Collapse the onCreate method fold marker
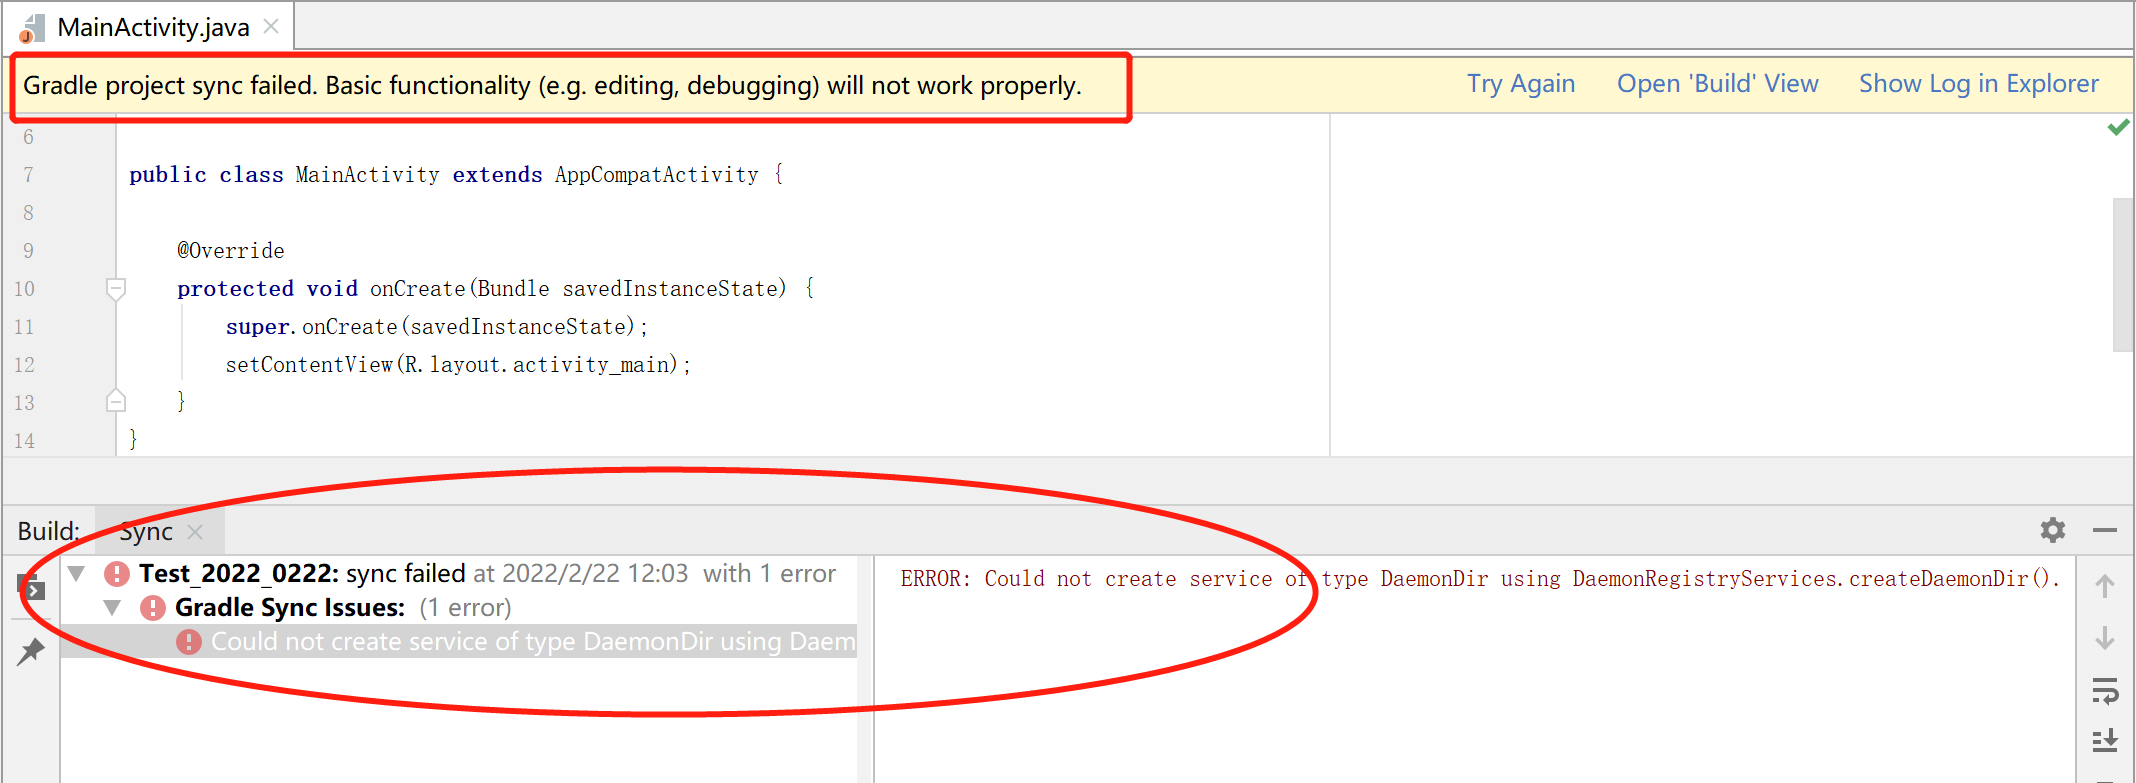The image size is (2136, 783). [116, 289]
